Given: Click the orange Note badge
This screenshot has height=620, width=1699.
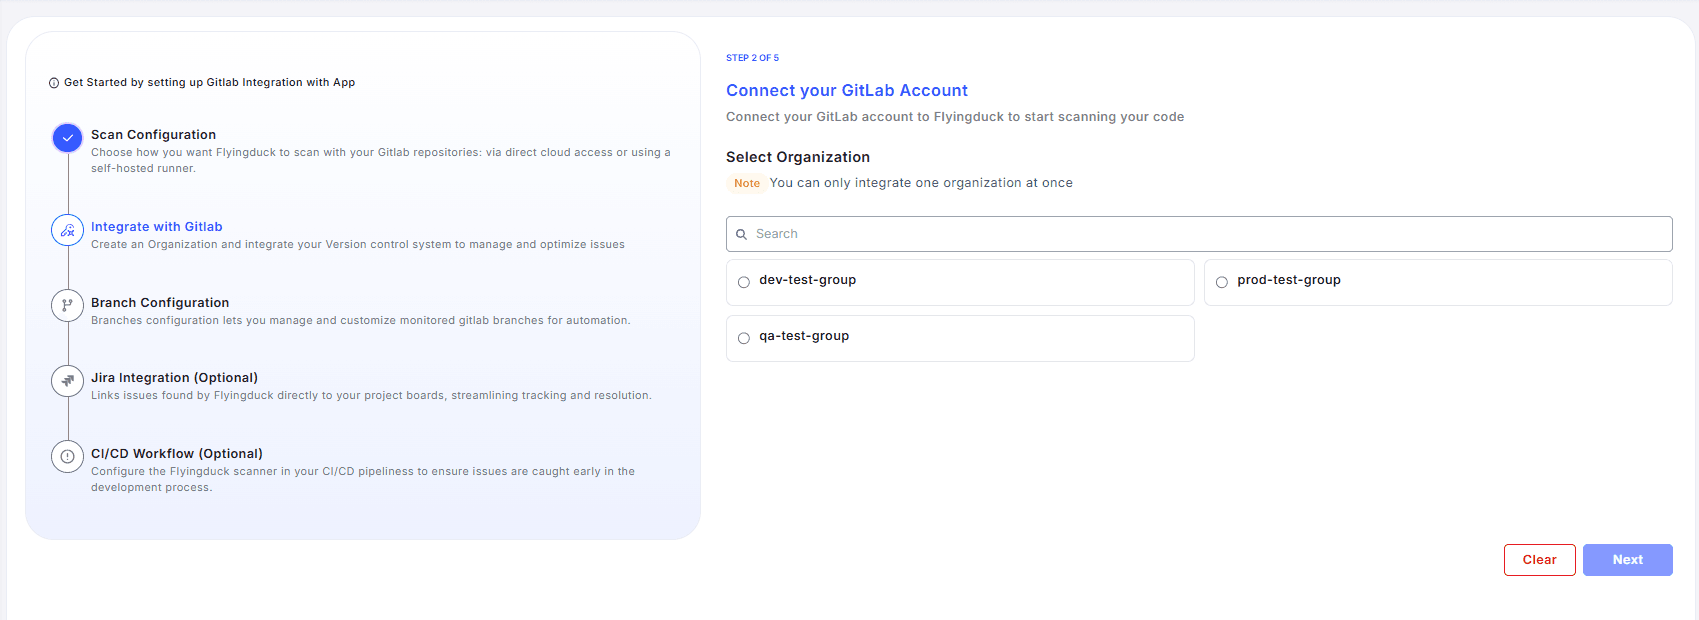Looking at the screenshot, I should pos(747,183).
